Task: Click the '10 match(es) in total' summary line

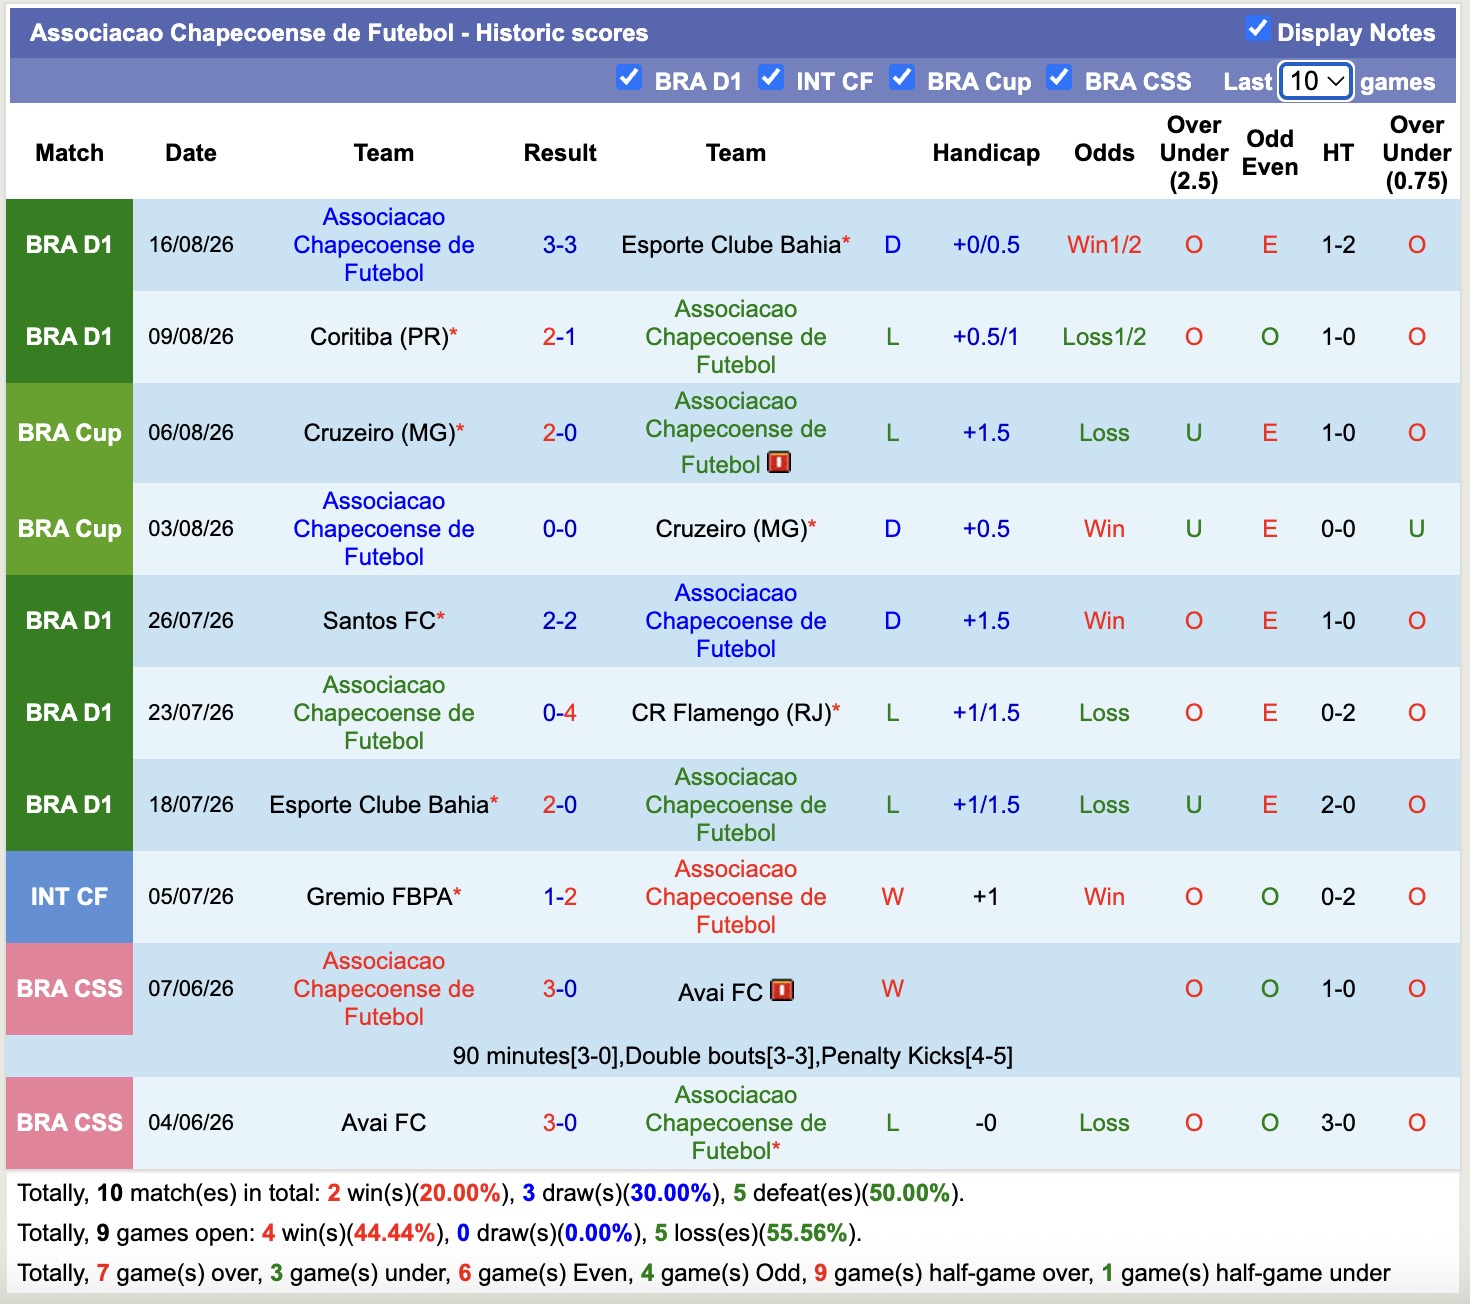Action: tap(491, 1193)
